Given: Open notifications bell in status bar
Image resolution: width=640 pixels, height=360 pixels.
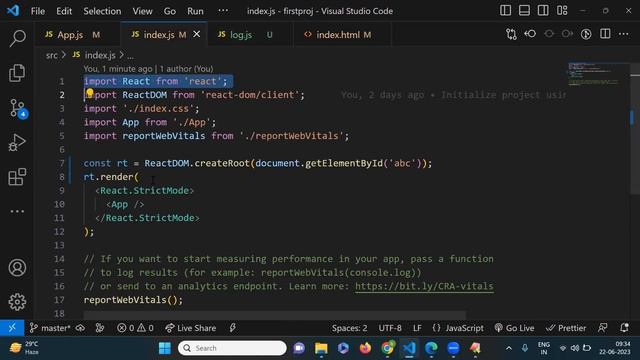Looking at the screenshot, I should coord(624,328).
